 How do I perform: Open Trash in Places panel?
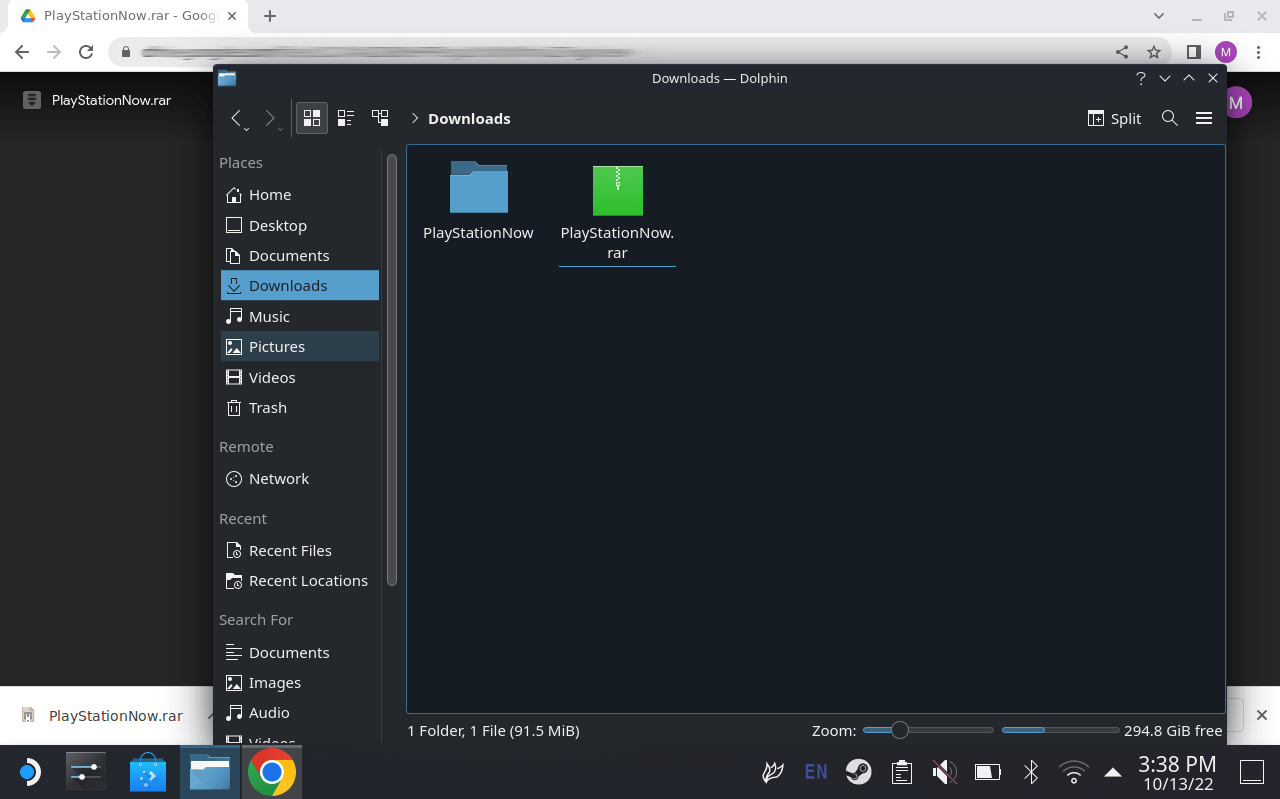click(300, 407)
